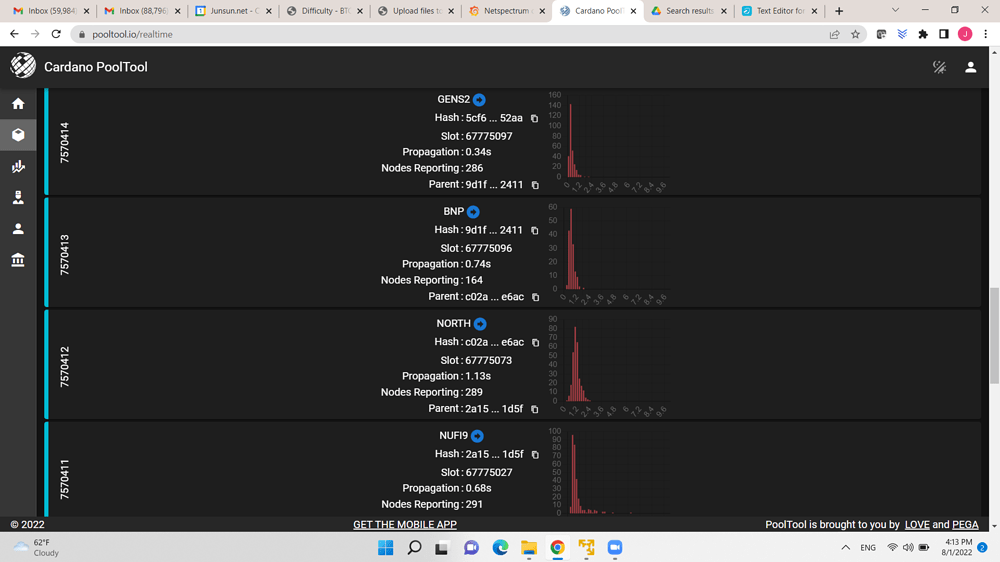This screenshot has height=562, width=1000.
Task: Switch to the Difficulty - BTC tab
Action: pyautogui.click(x=324, y=11)
